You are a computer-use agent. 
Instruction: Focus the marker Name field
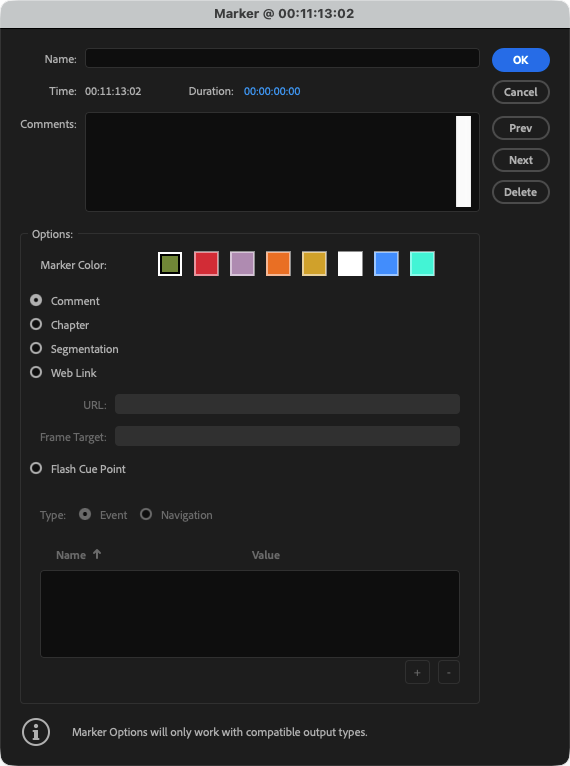click(x=282, y=58)
